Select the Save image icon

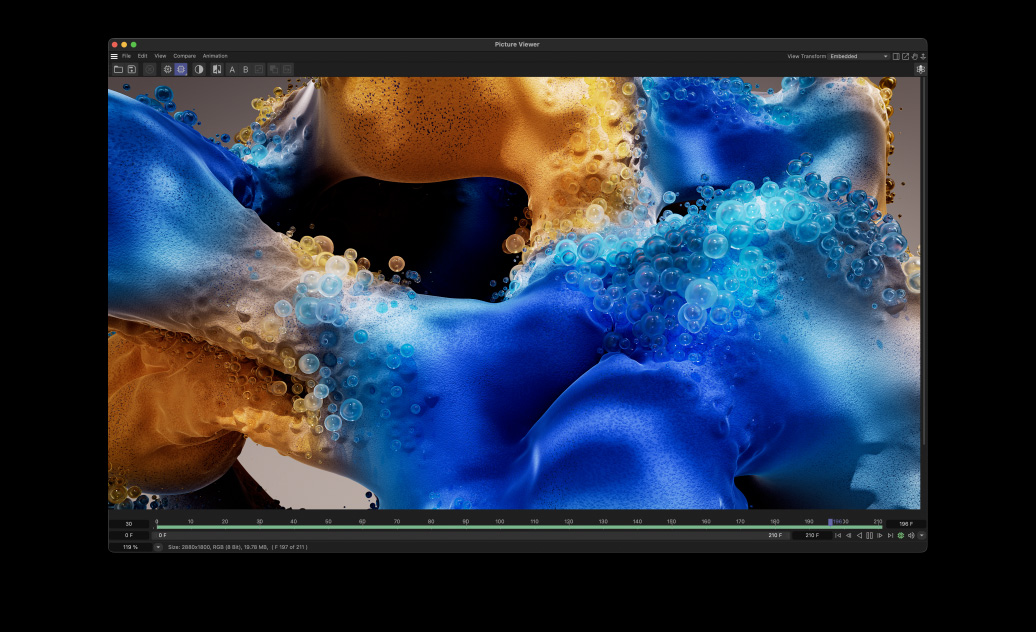coord(133,69)
